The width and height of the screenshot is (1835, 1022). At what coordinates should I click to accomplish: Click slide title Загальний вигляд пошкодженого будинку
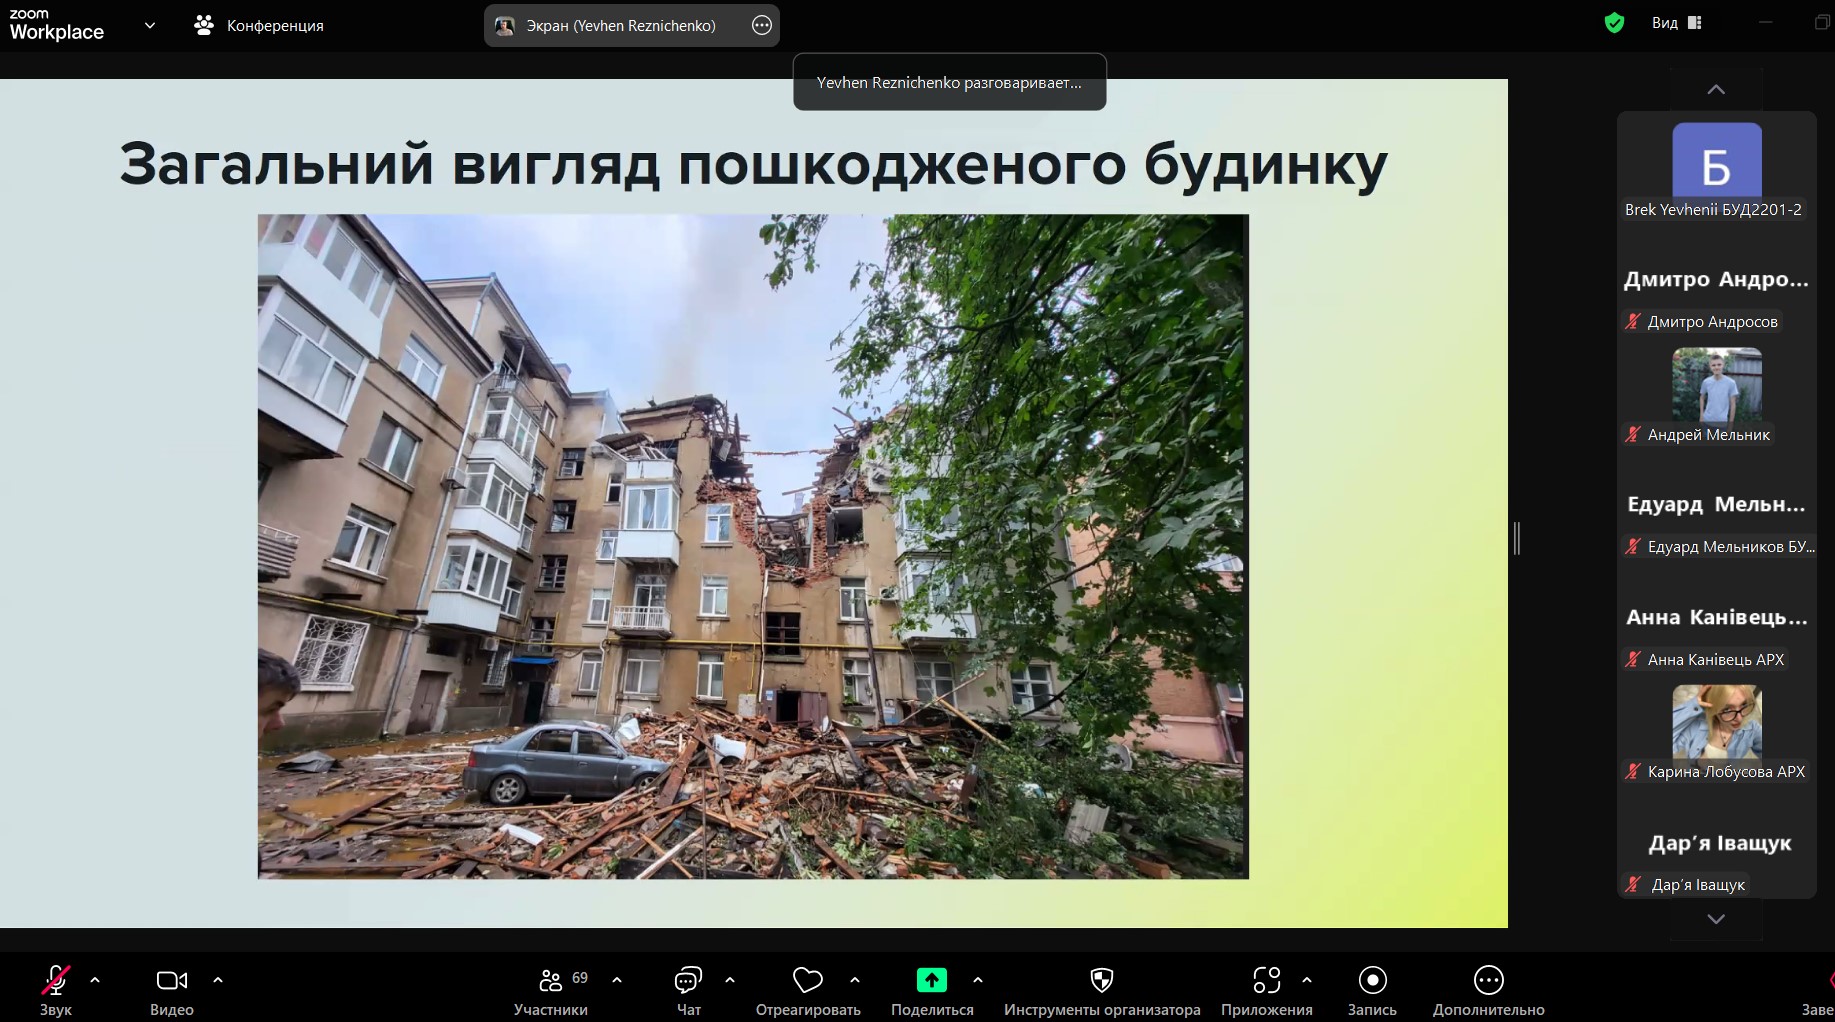coord(753,164)
